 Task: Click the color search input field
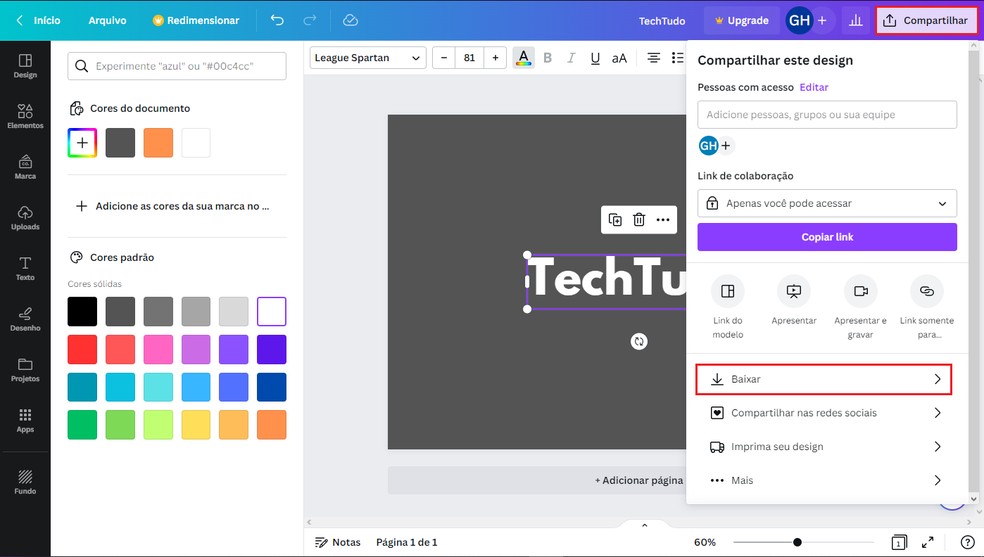[178, 66]
